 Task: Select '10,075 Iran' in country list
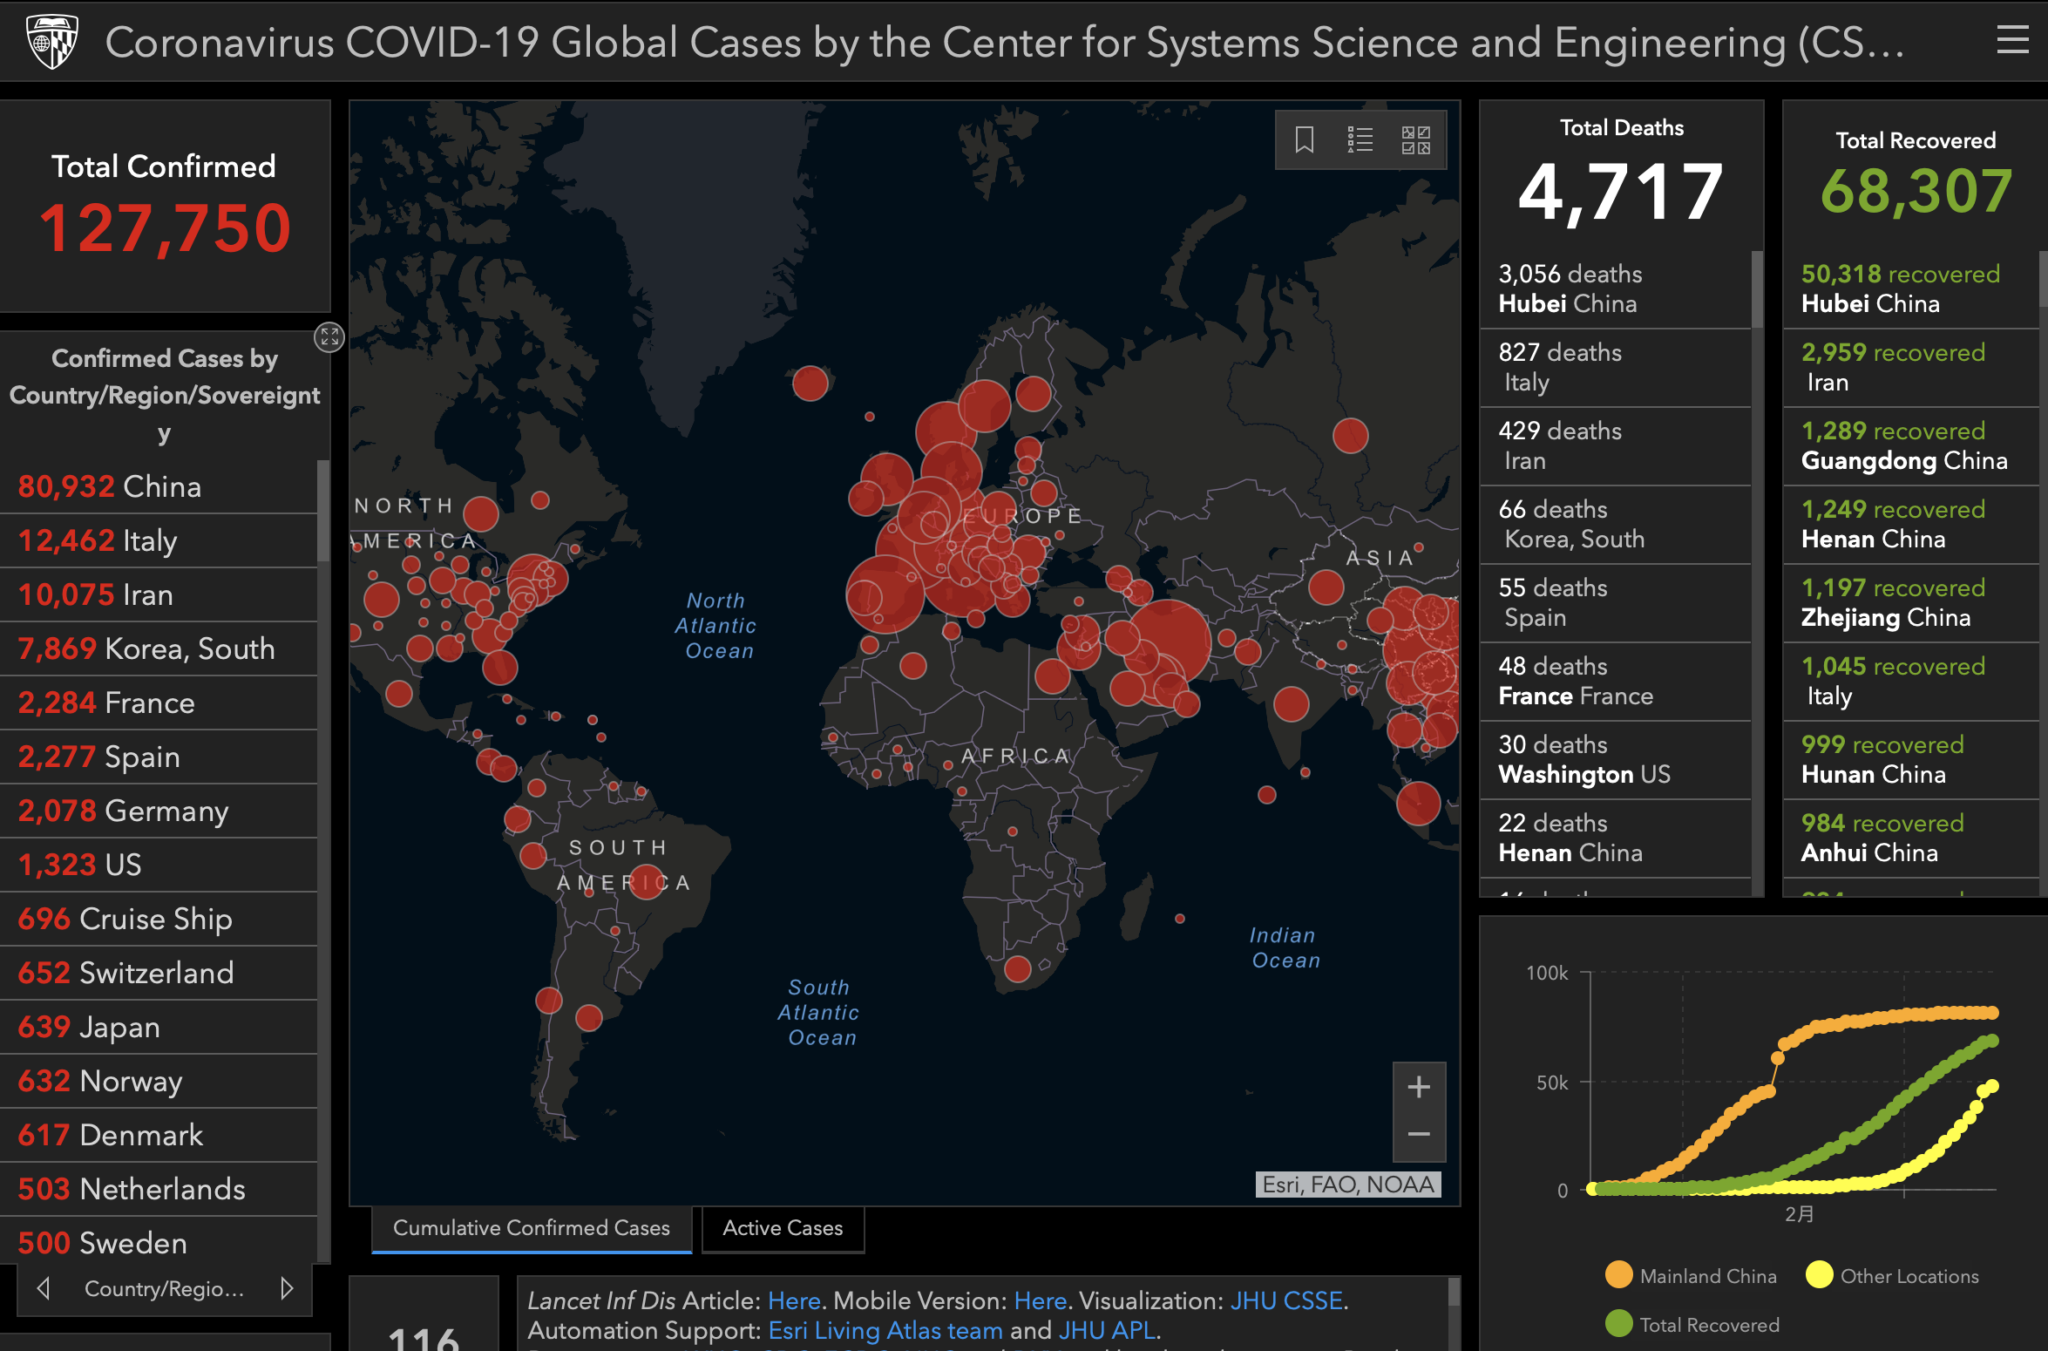click(x=159, y=595)
